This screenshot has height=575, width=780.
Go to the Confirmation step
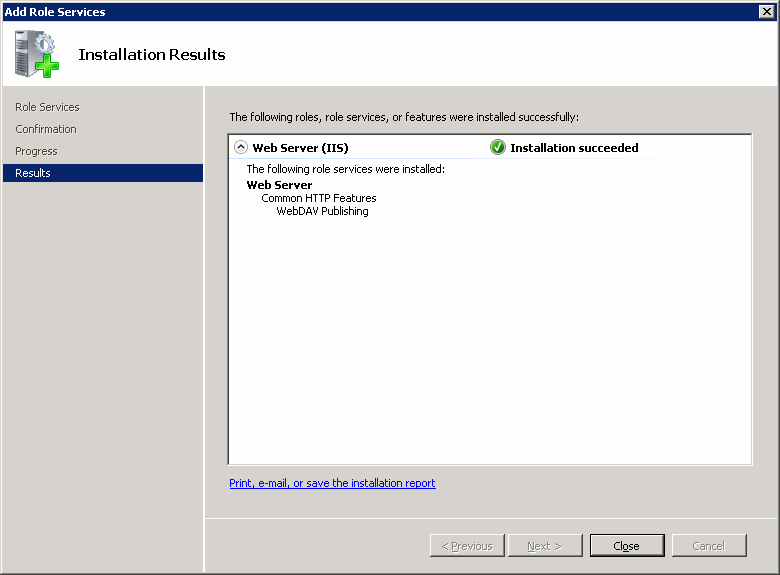pyautogui.click(x=46, y=129)
